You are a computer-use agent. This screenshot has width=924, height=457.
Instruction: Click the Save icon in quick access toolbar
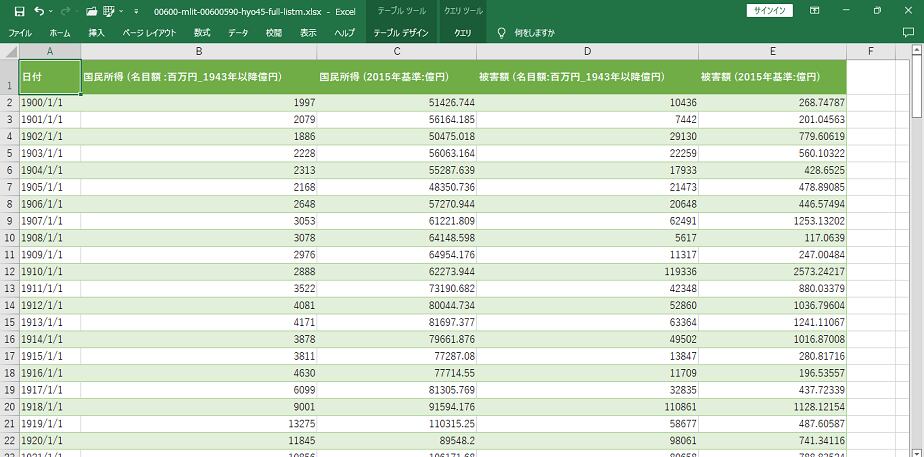(19, 11)
